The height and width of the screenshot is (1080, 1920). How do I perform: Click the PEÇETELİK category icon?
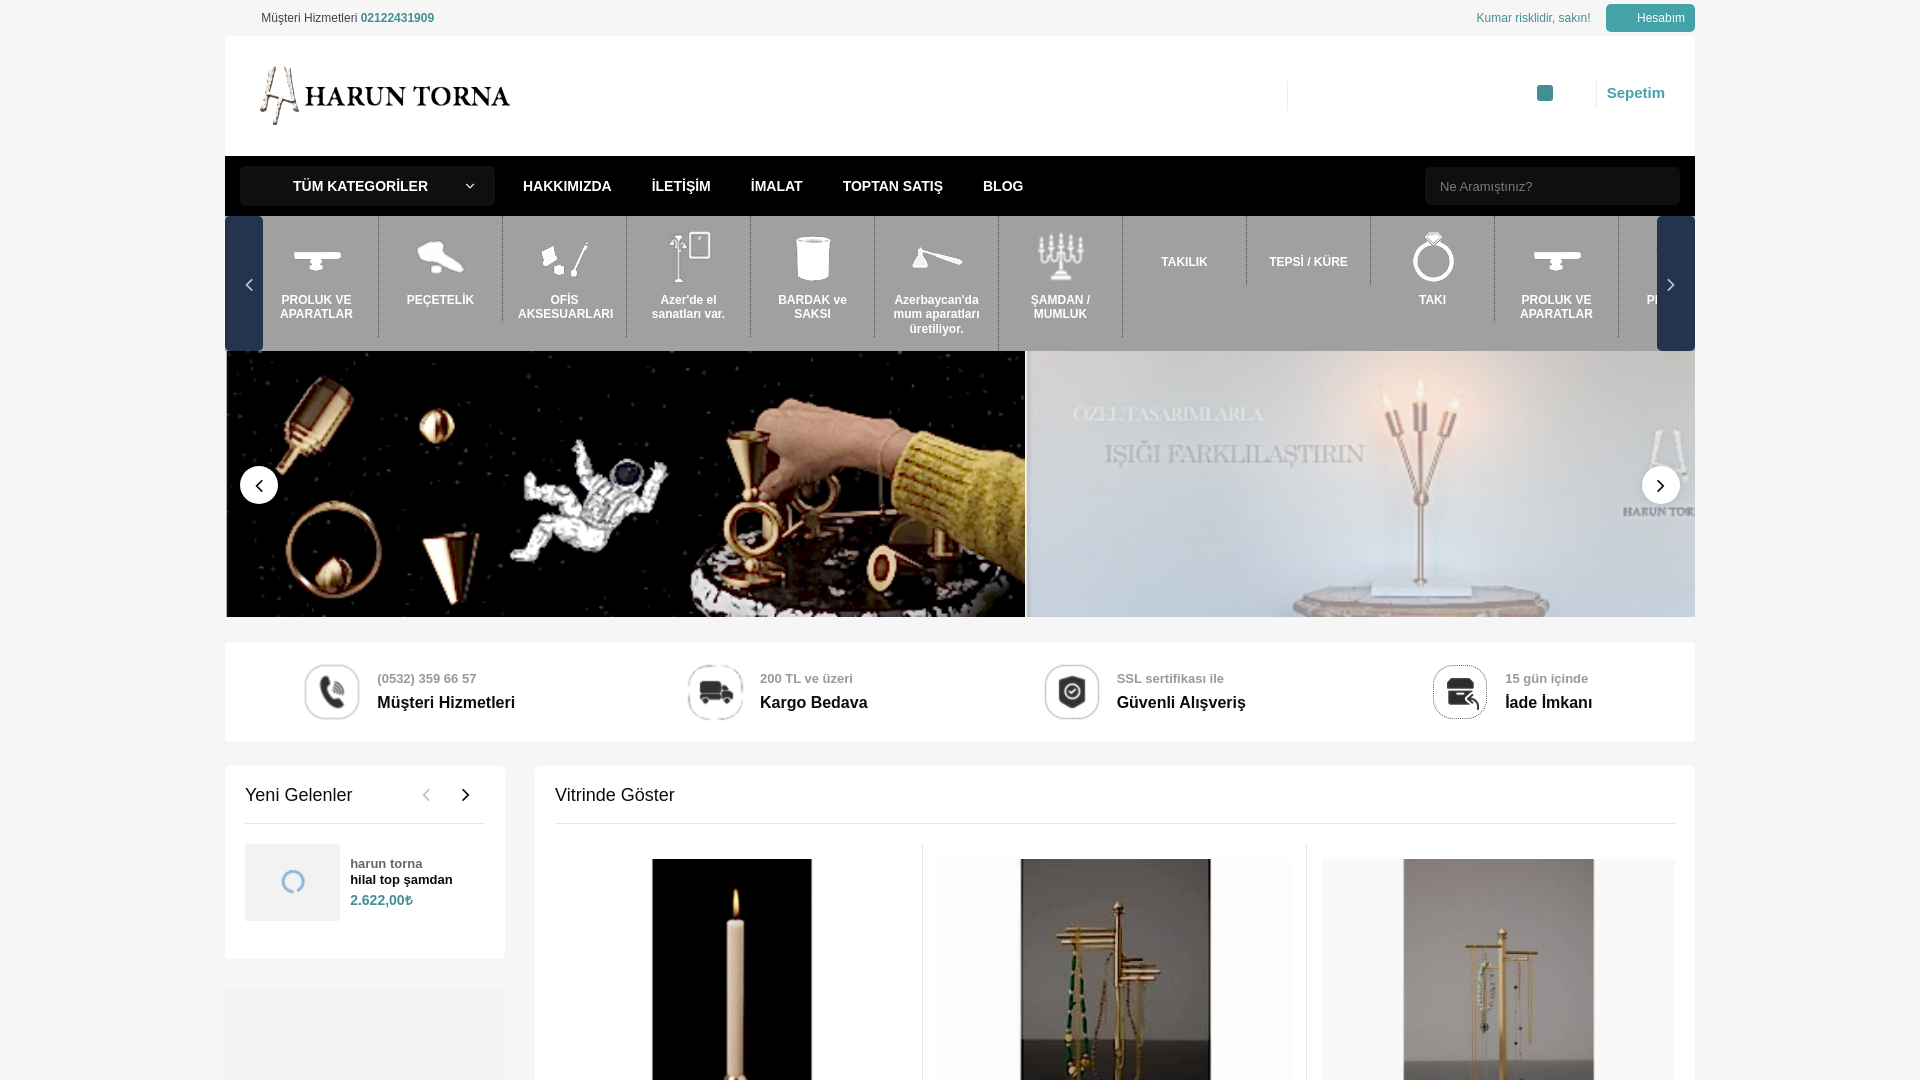click(440, 258)
